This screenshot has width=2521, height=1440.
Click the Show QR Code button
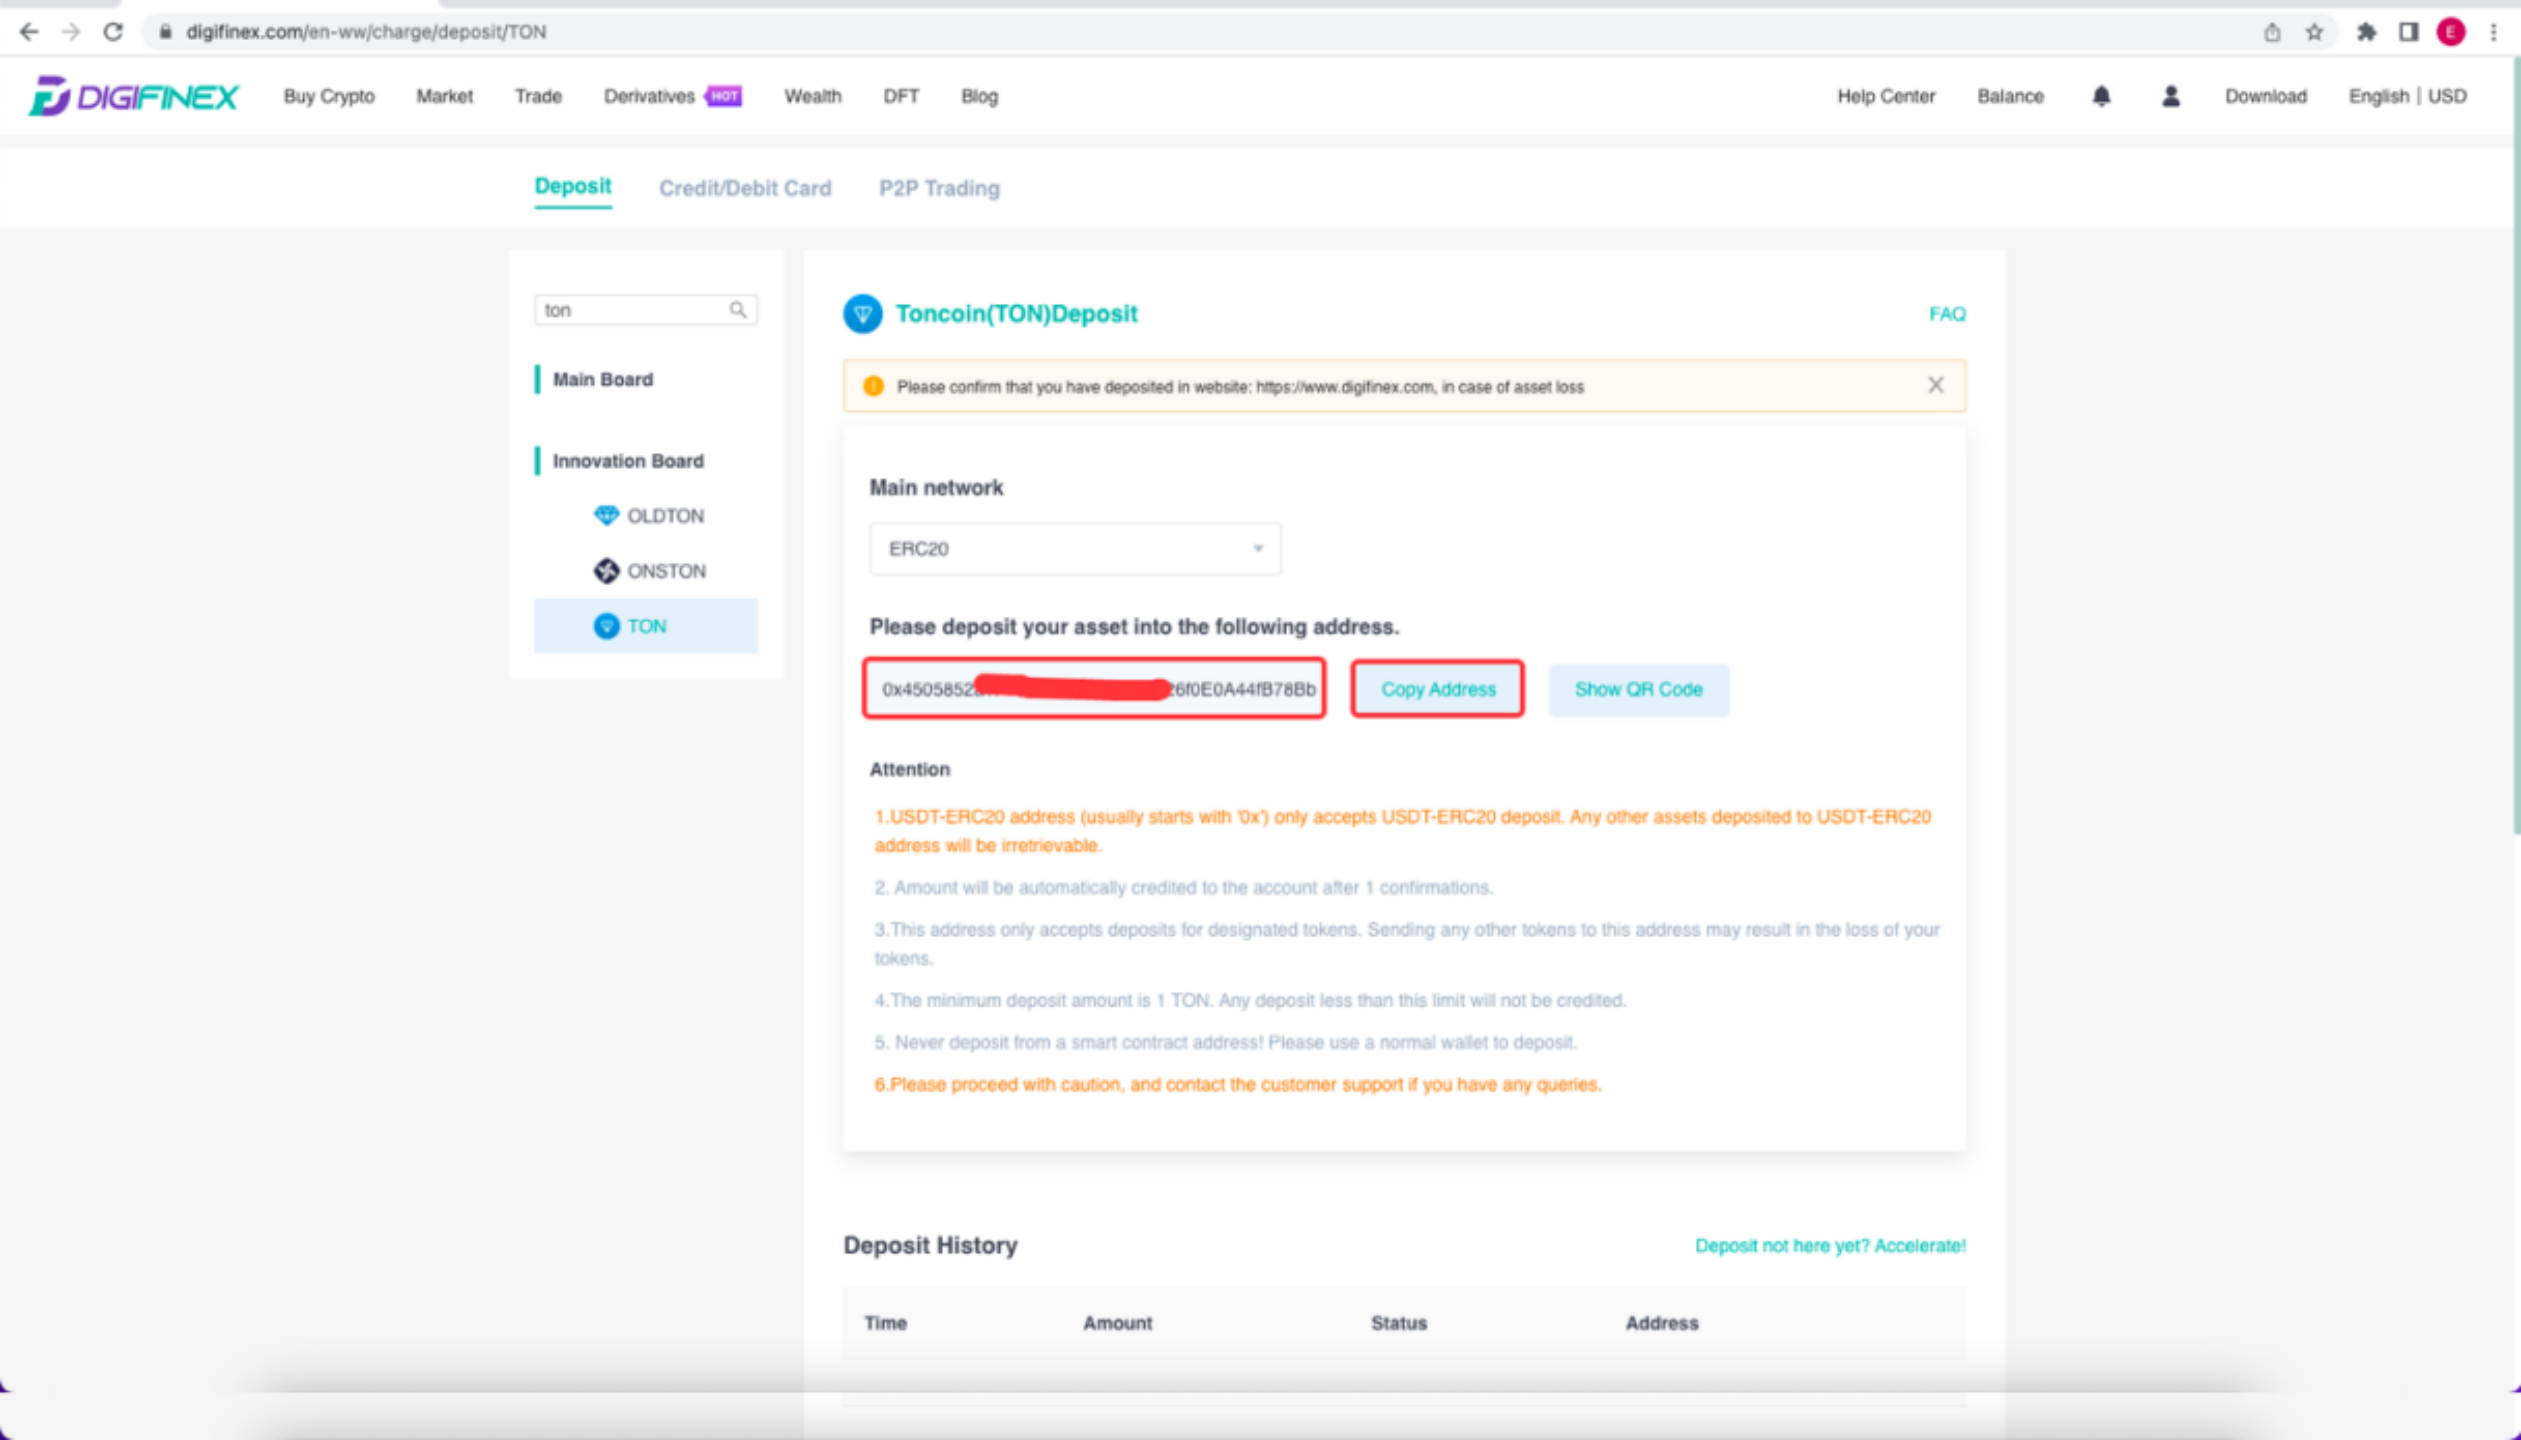1638,689
